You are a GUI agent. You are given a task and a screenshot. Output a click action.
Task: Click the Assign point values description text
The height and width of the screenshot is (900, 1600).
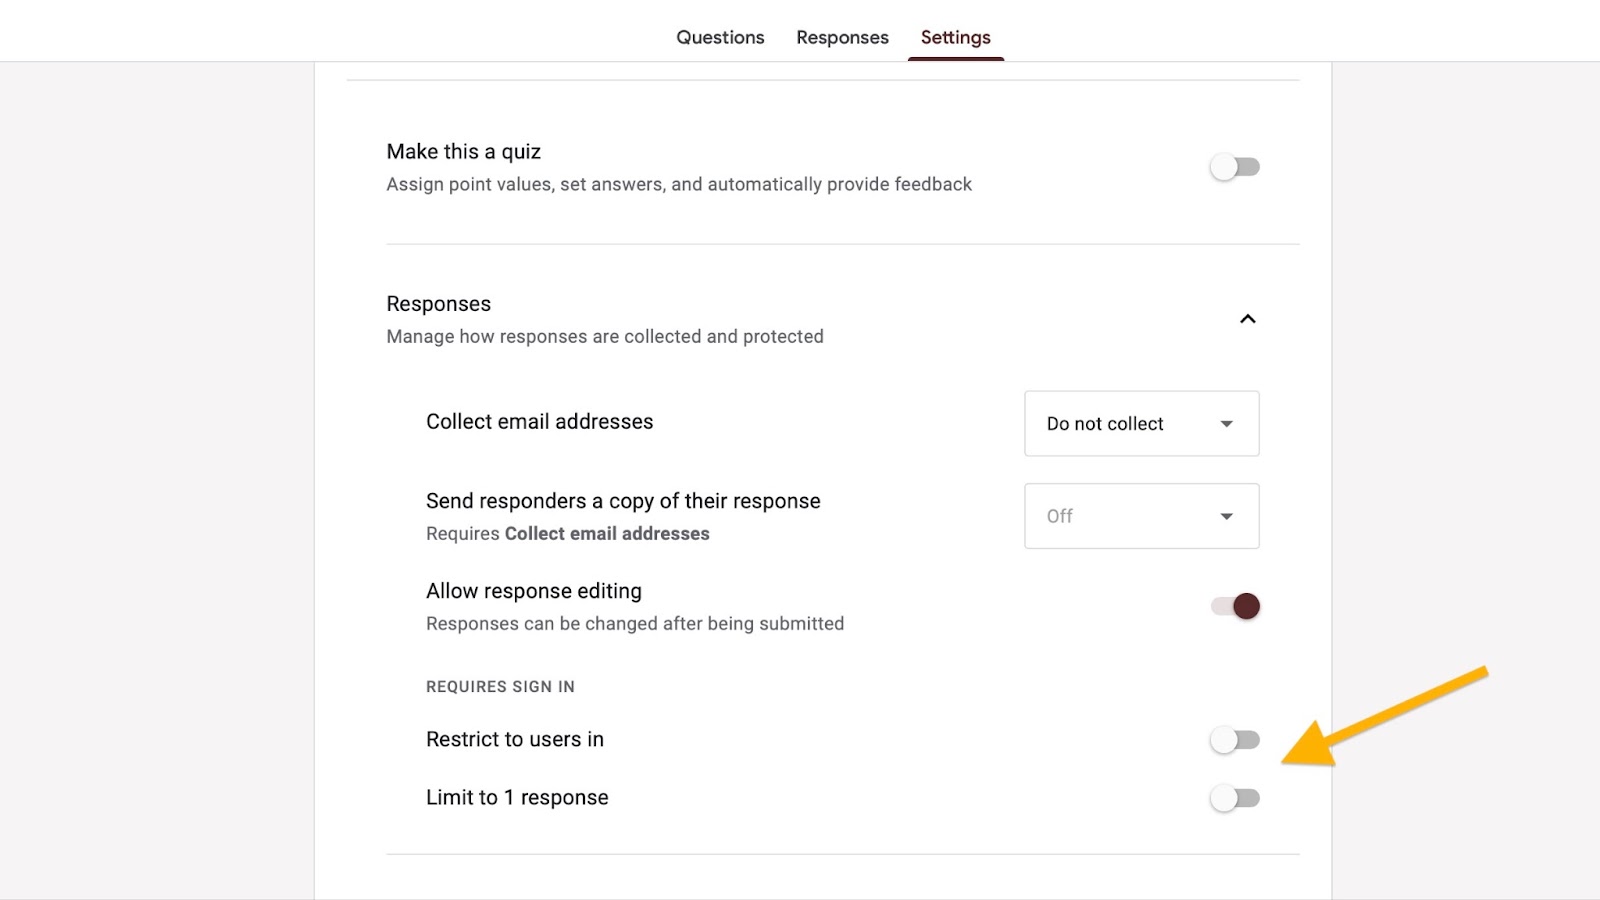678,184
